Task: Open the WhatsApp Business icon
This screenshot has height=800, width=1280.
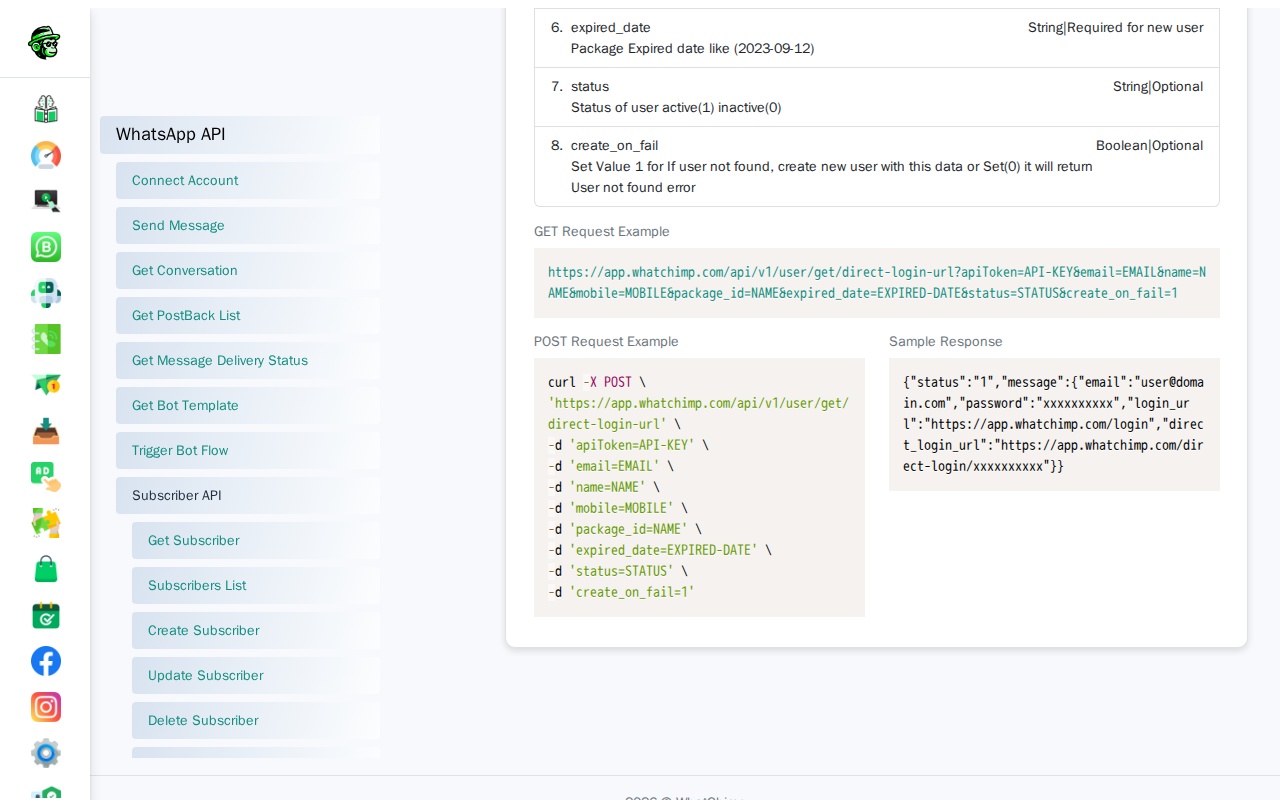Action: (45, 247)
